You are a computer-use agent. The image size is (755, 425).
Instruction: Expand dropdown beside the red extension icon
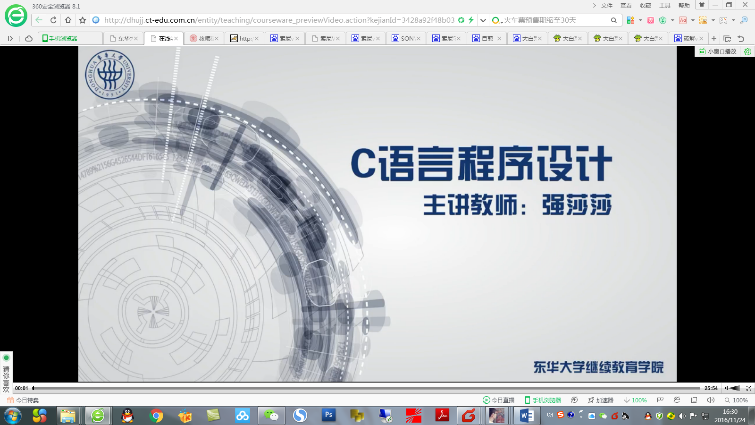(693, 20)
